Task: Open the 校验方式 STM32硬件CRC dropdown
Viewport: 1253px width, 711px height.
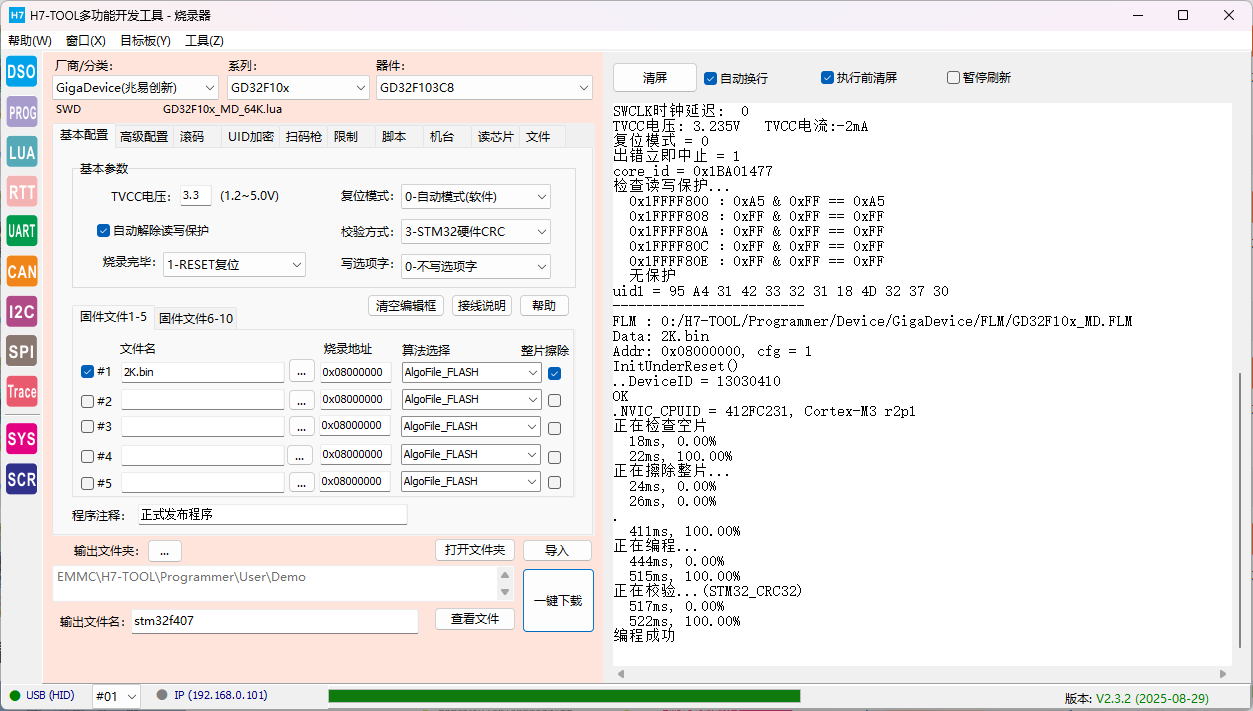Action: click(475, 231)
